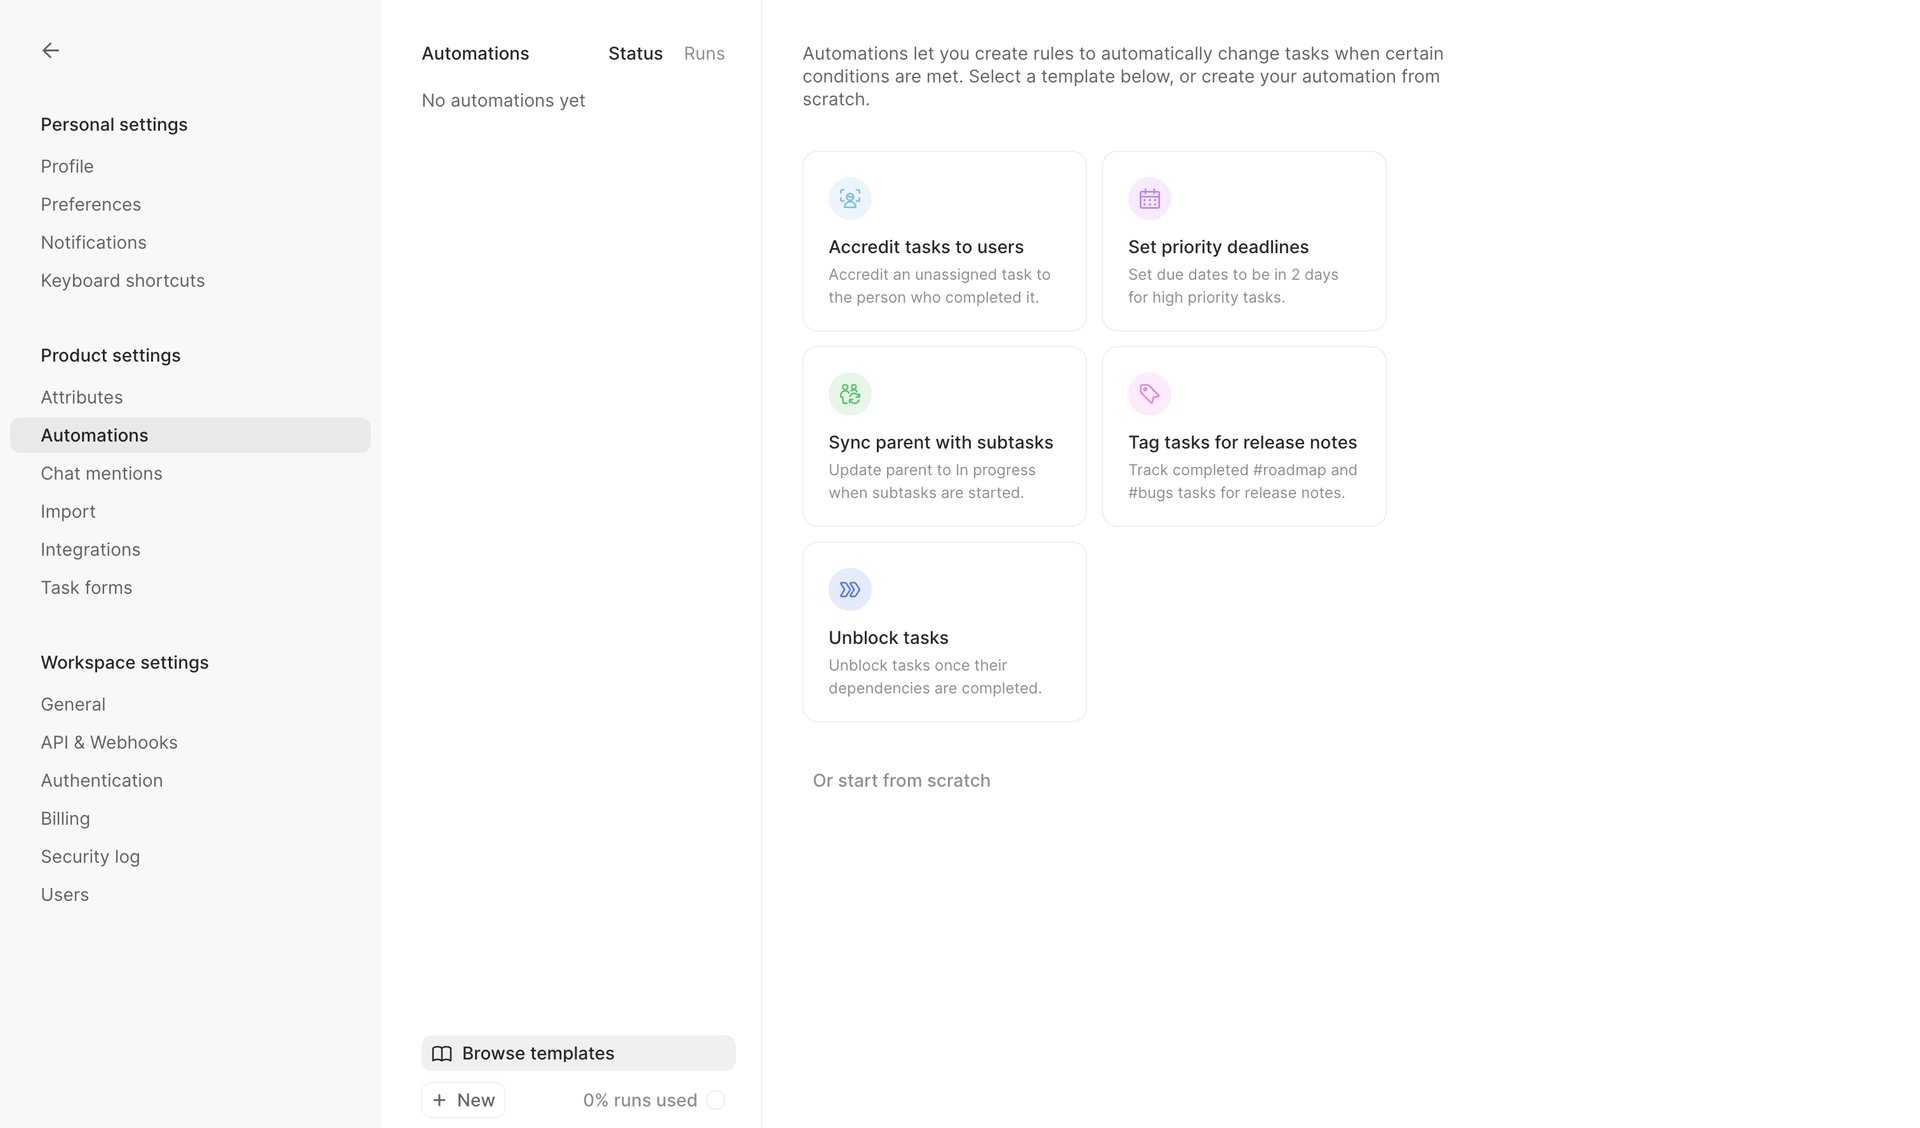Image resolution: width=1920 pixels, height=1128 pixels.
Task: Open Attributes under Product settings
Action: coord(81,397)
